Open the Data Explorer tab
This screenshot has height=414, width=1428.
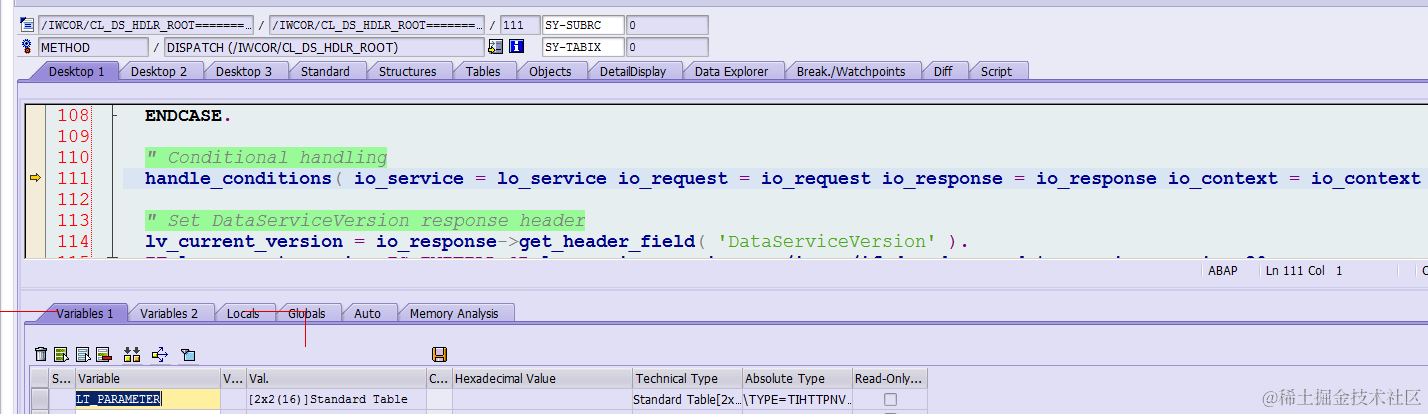pos(731,71)
